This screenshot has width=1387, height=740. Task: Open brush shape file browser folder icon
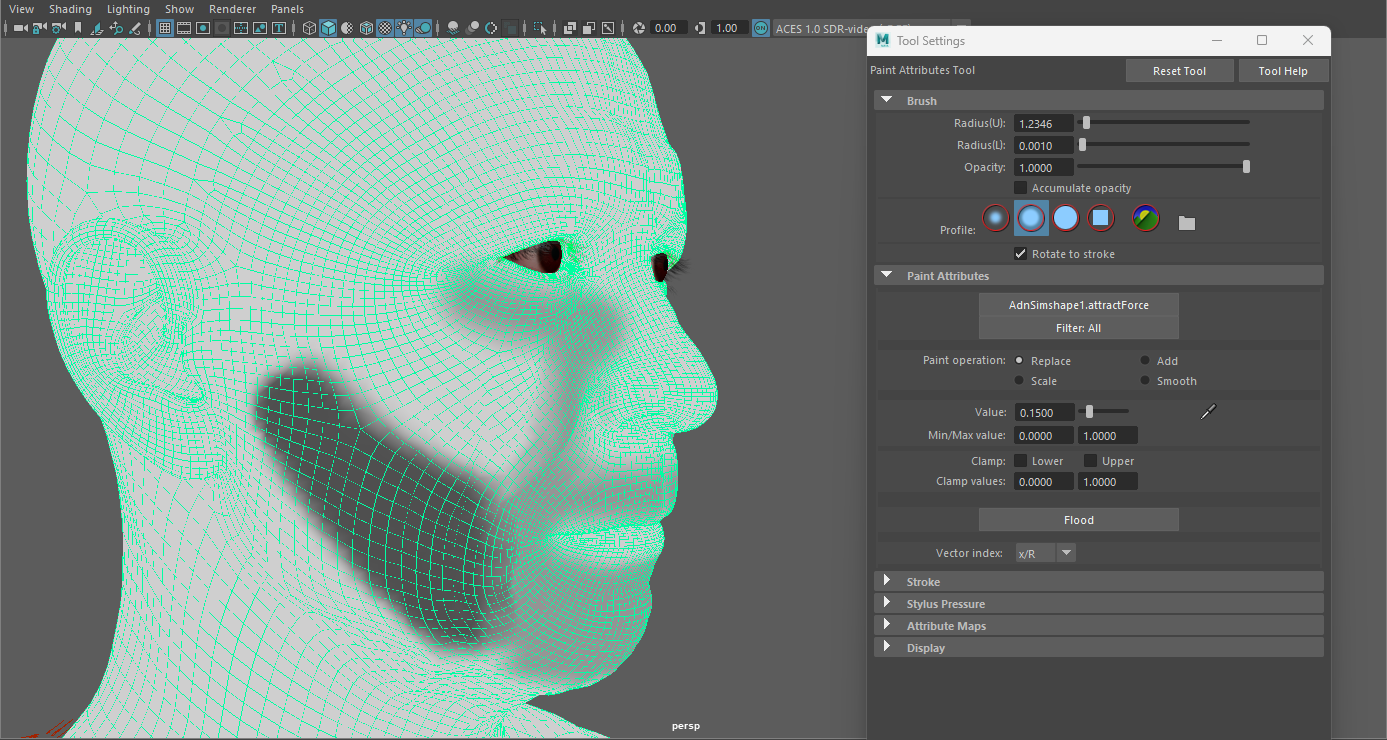click(x=1187, y=223)
